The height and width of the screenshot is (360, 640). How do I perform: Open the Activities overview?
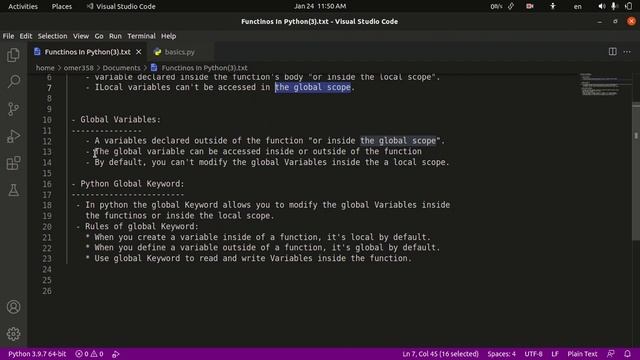[23, 6]
